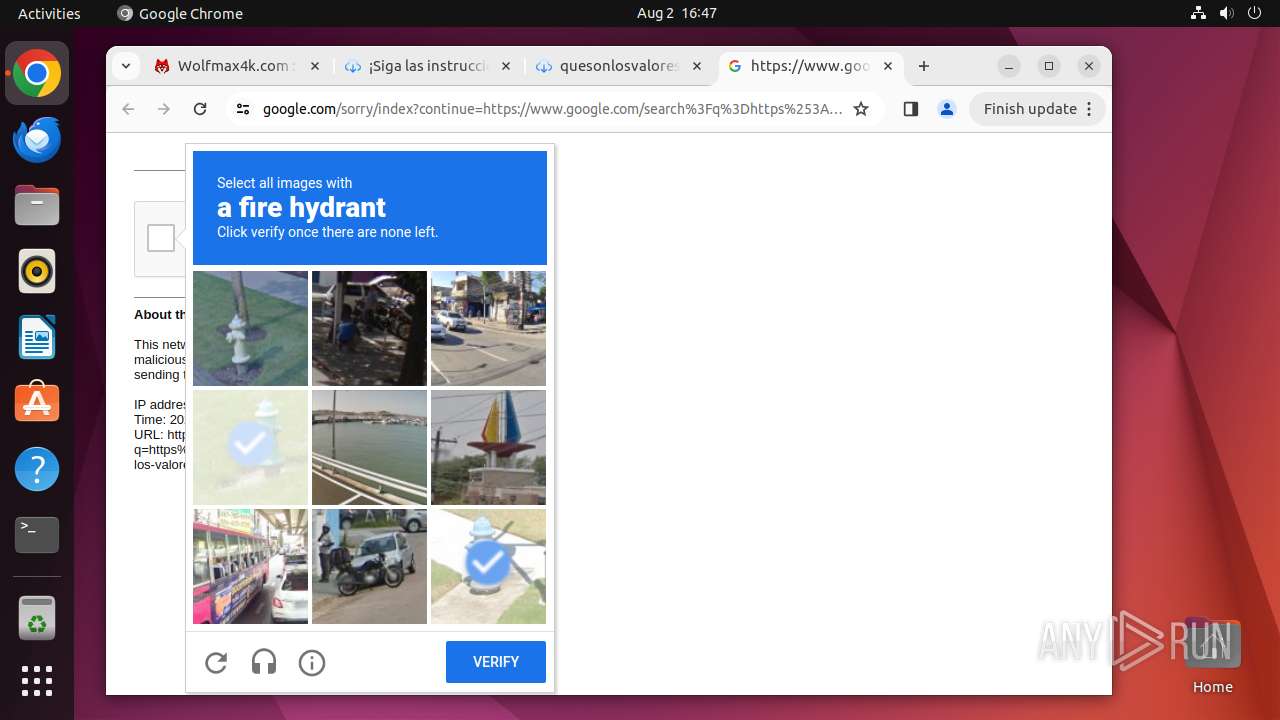Image resolution: width=1280 pixels, height=720 pixels.
Task: Open Activities overview
Action: pyautogui.click(x=49, y=13)
